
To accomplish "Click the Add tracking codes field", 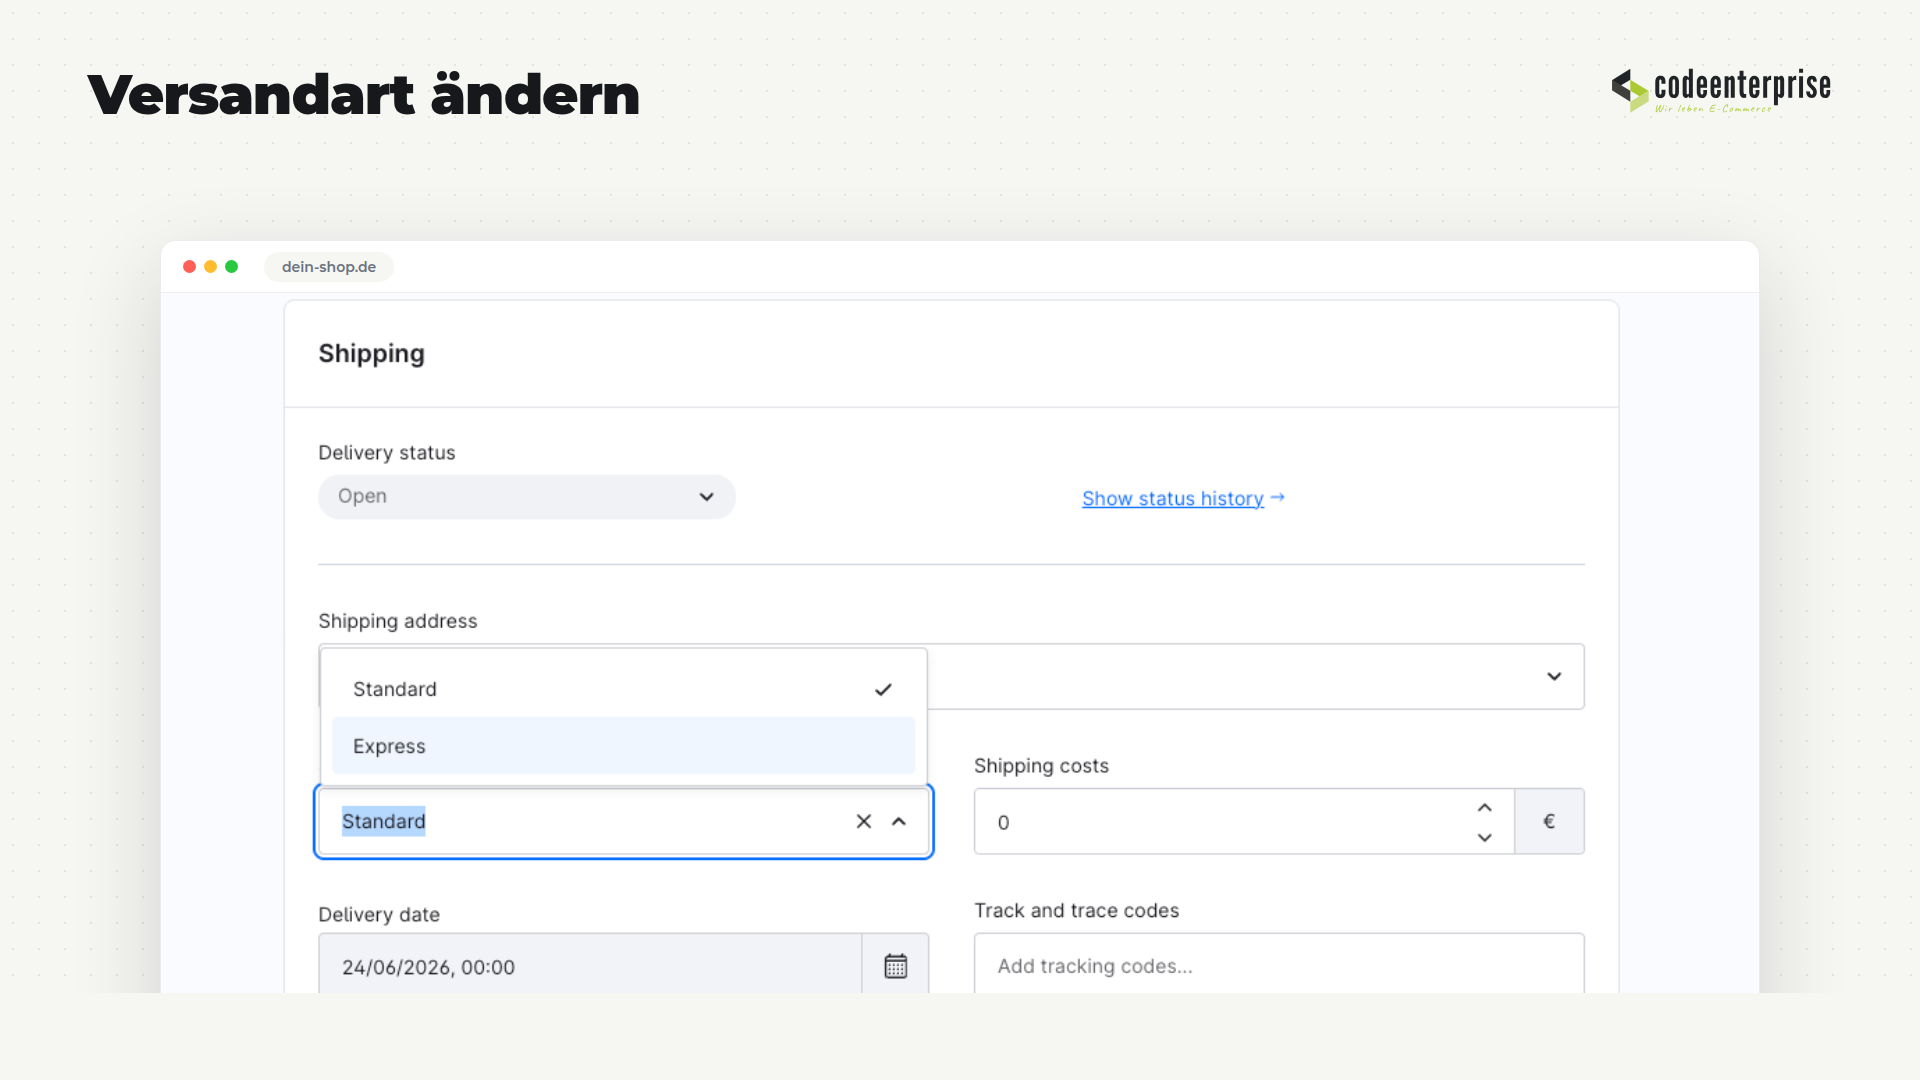I will pos(1279,966).
